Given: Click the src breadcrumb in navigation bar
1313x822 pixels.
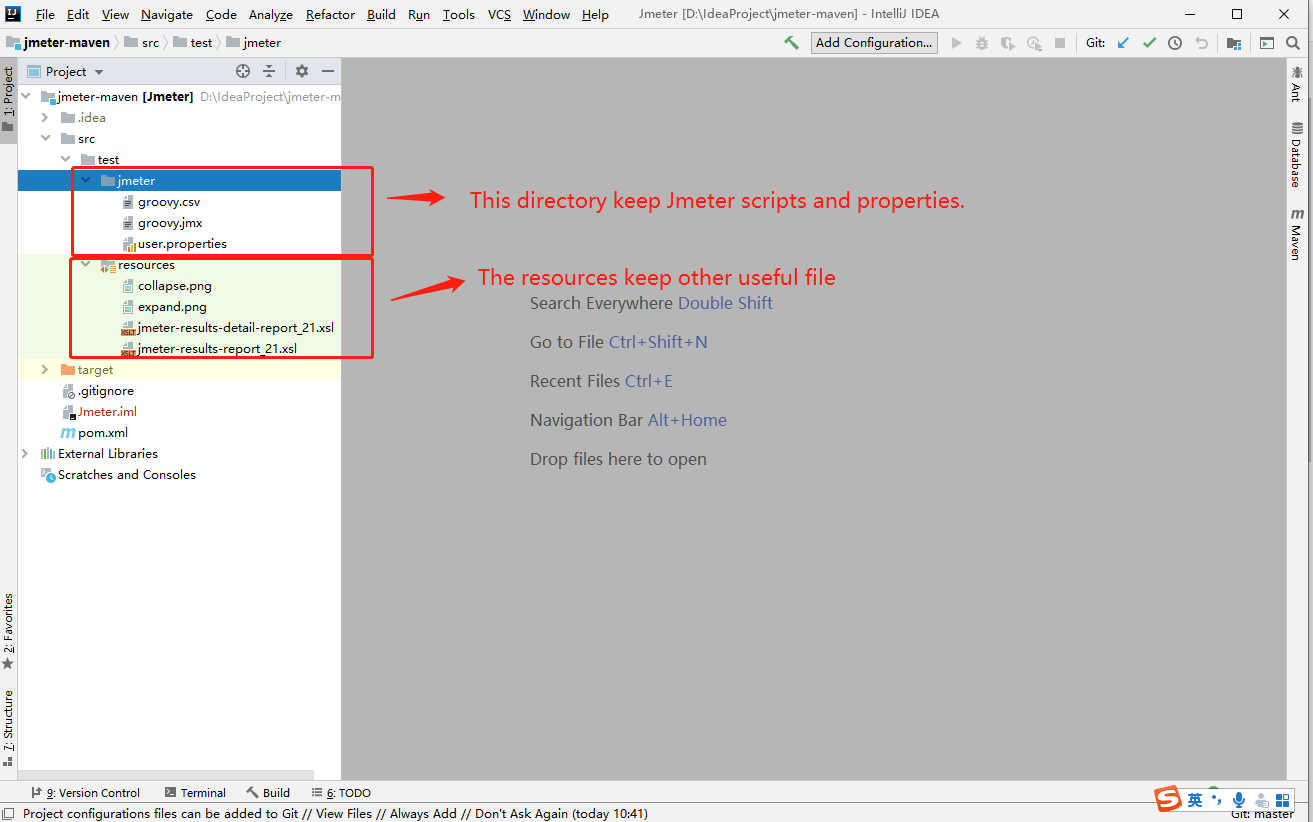Looking at the screenshot, I should [141, 43].
